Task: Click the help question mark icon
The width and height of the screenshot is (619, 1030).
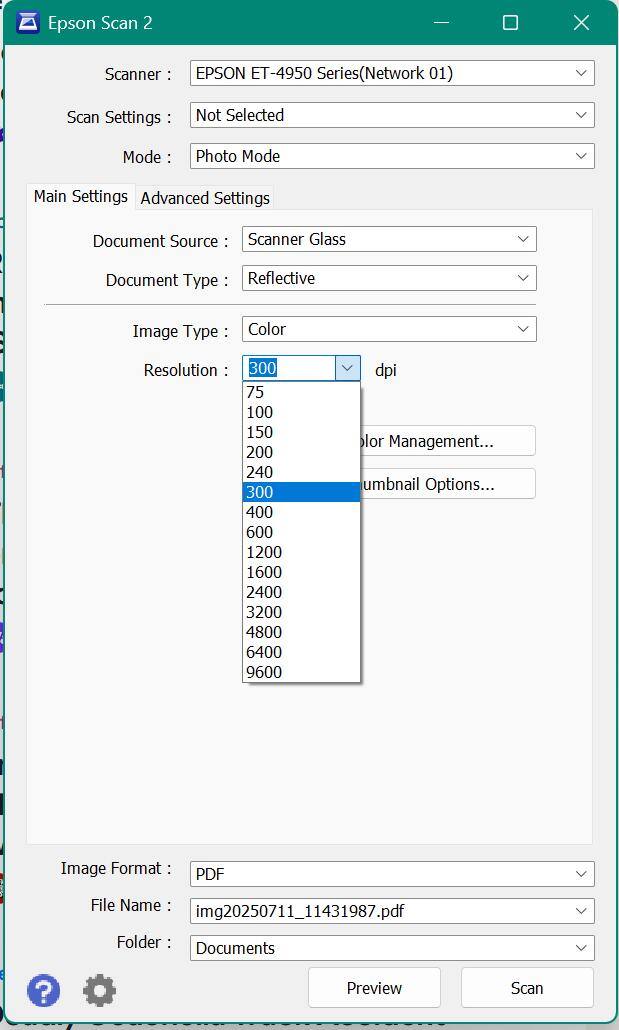Action: (x=44, y=990)
